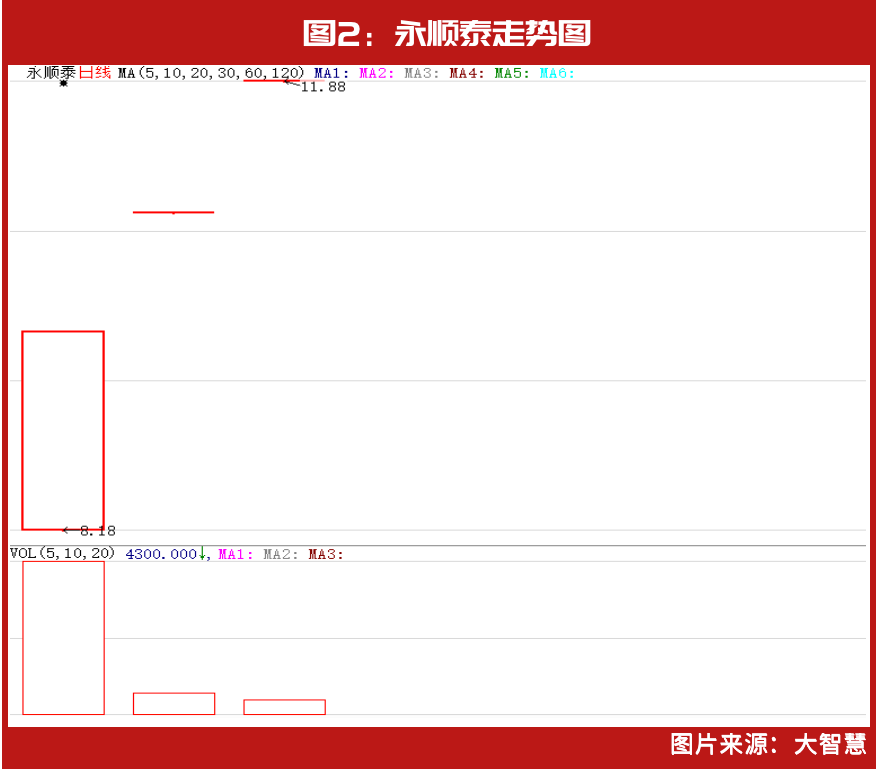Click the cyan MA6 label
The width and height of the screenshot is (876, 770).
coord(557,73)
